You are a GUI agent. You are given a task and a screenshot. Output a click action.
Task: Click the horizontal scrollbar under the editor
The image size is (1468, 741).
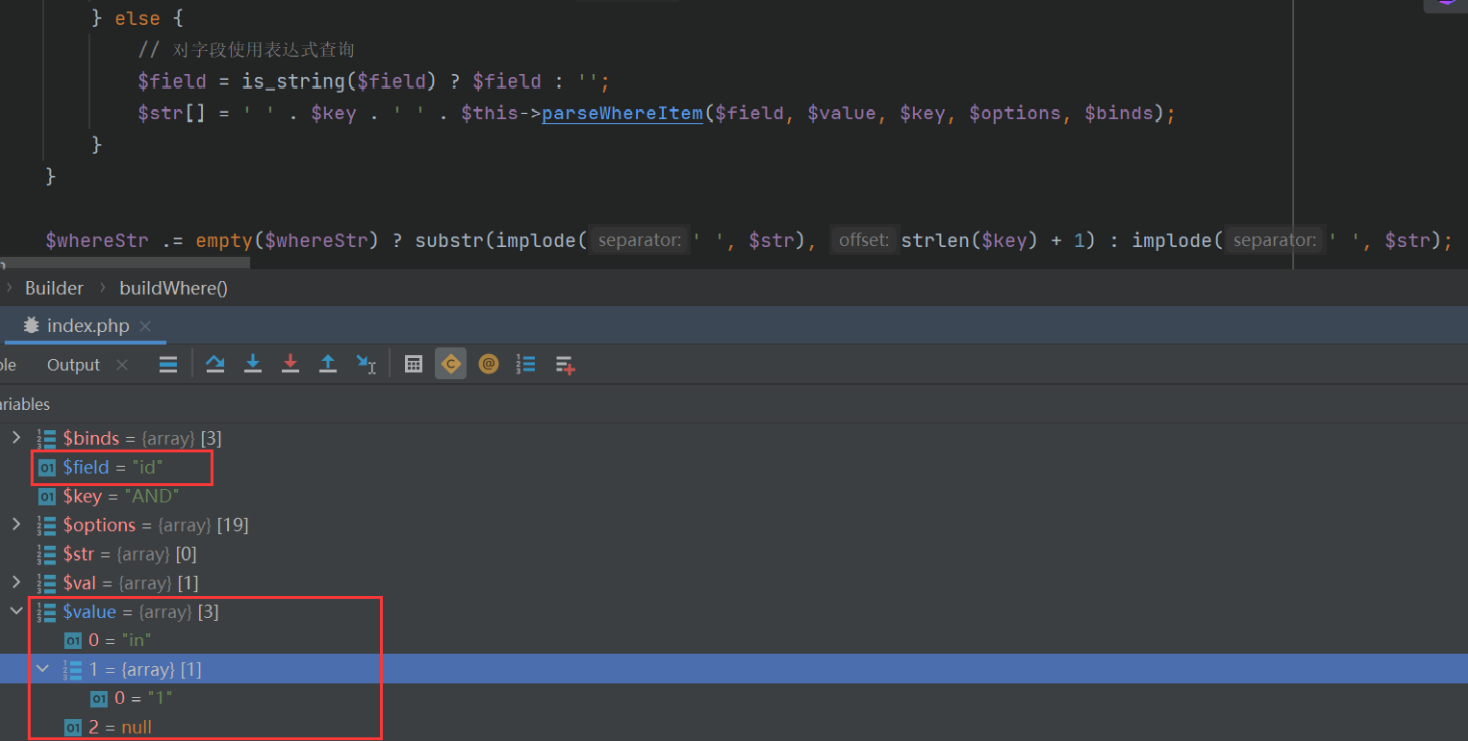125,263
